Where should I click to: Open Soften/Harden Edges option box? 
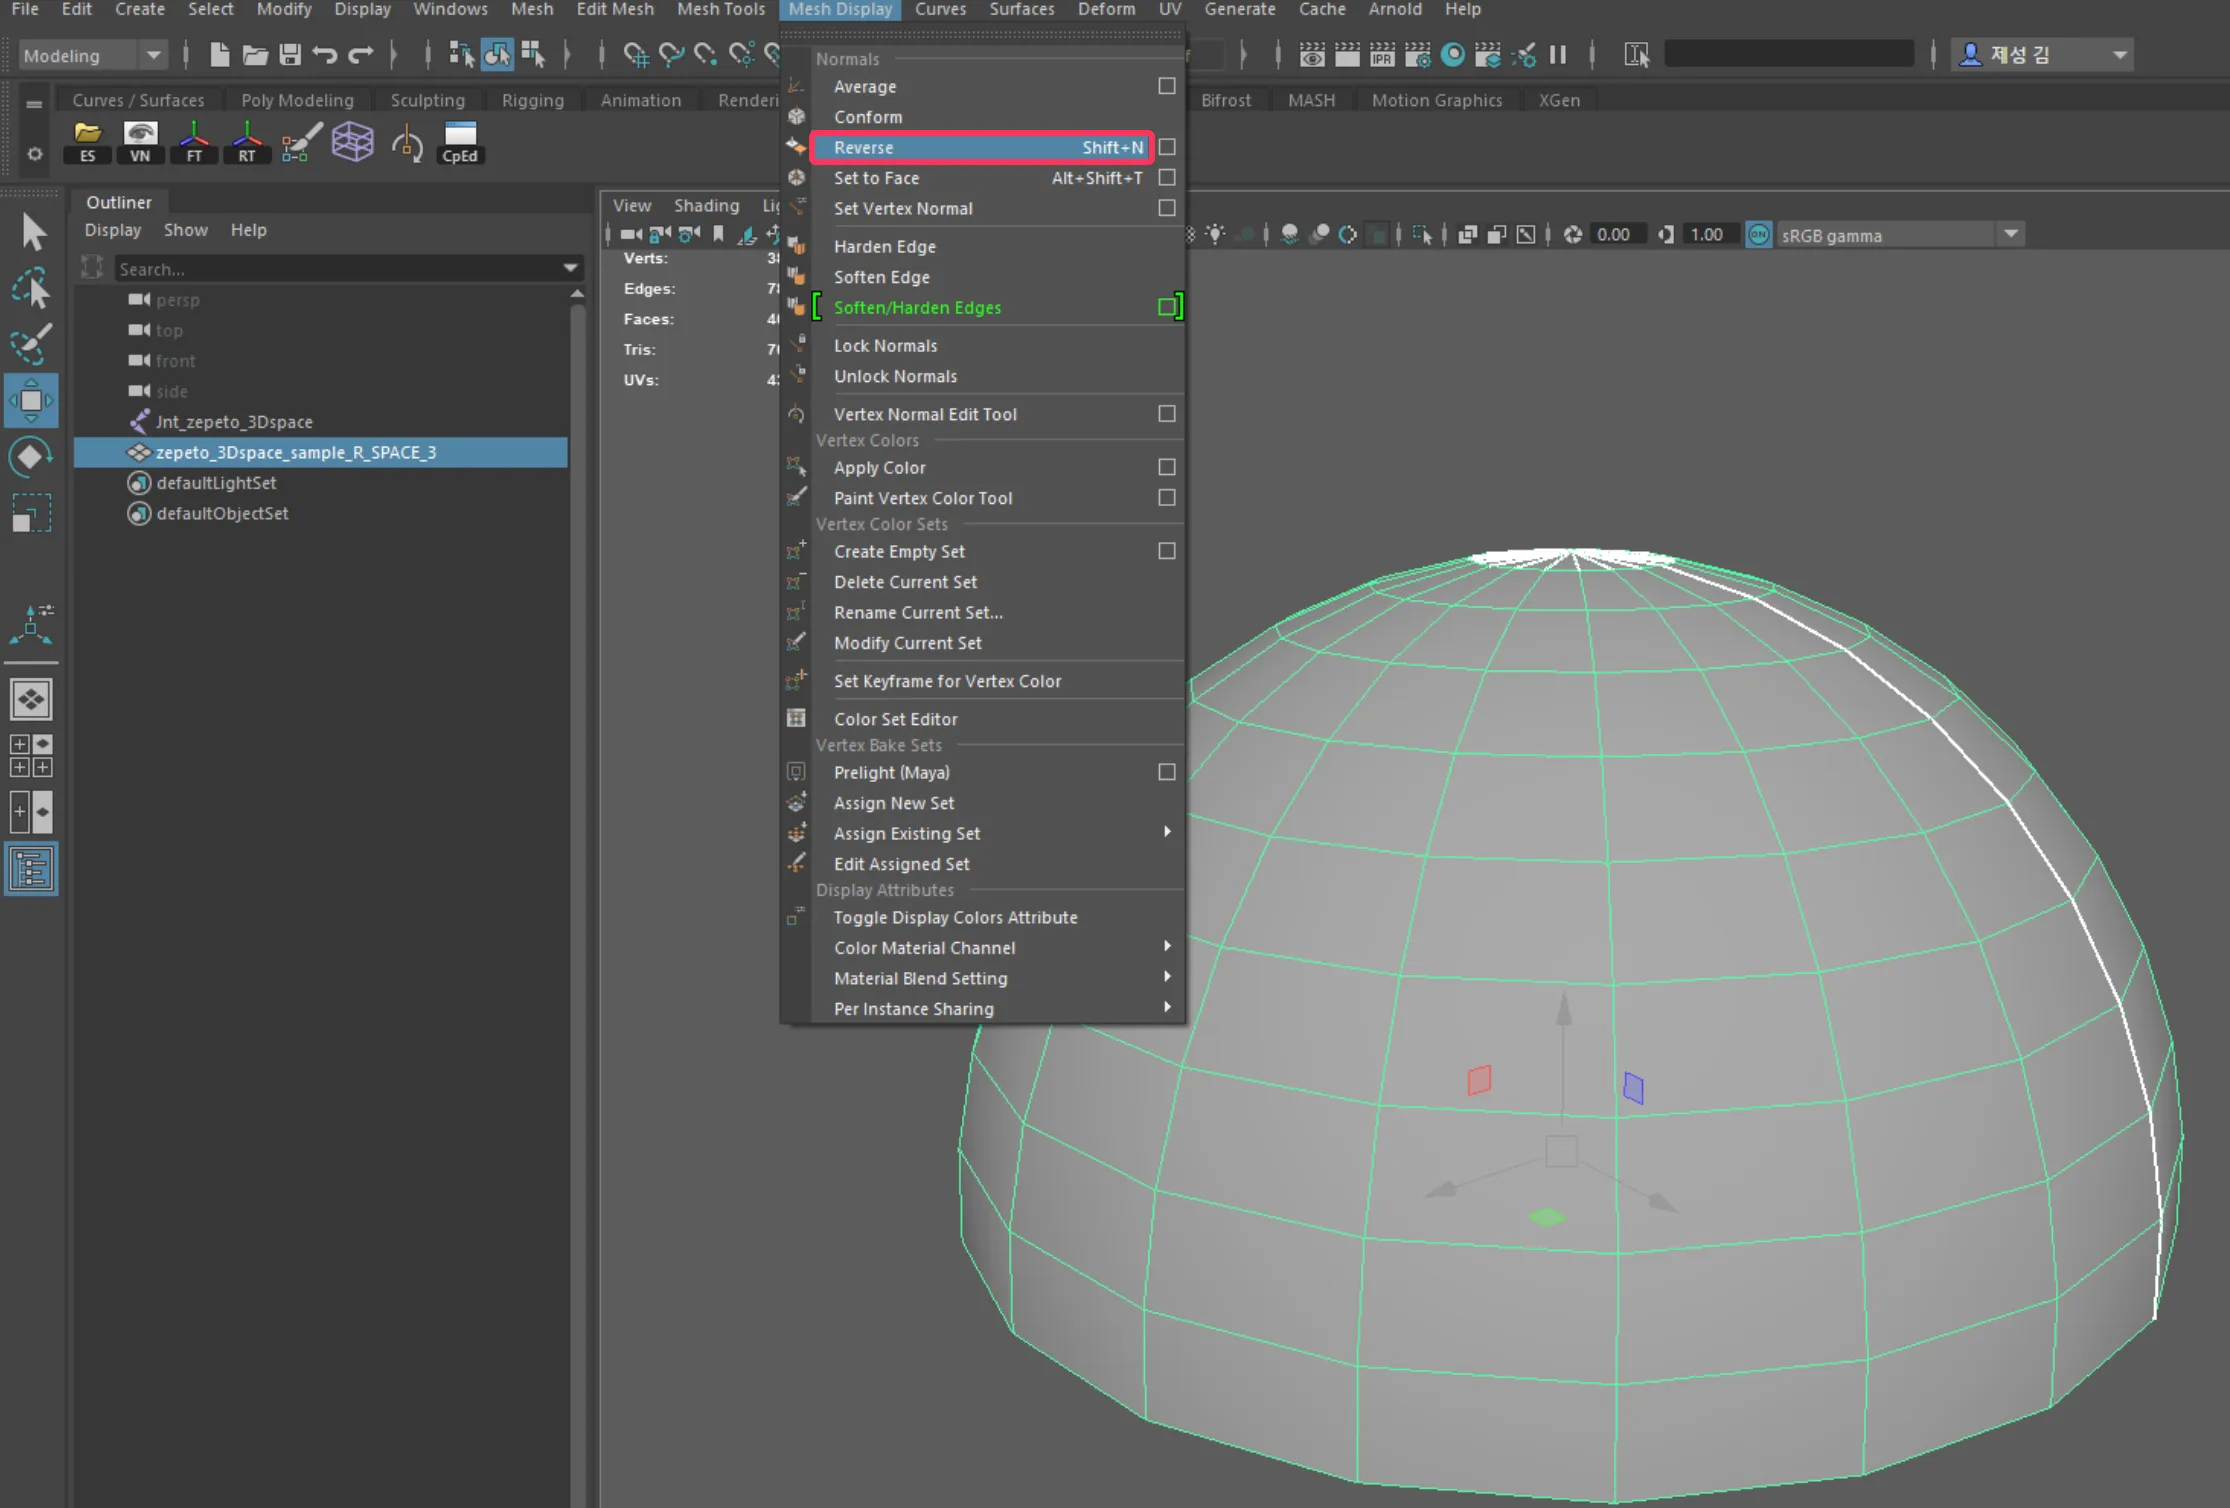1166,307
